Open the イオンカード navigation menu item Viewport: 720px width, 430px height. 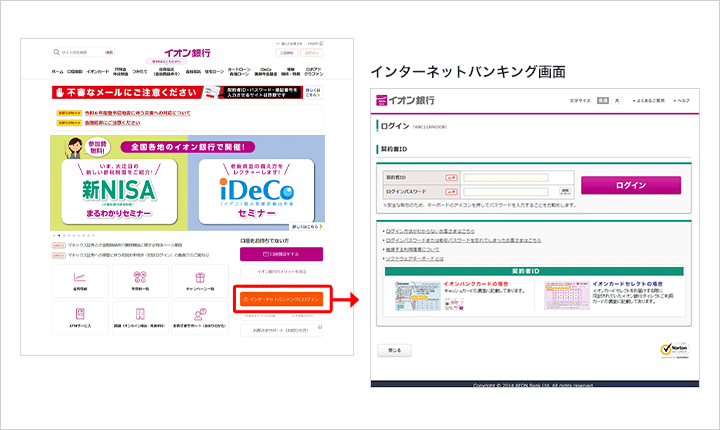[x=97, y=72]
